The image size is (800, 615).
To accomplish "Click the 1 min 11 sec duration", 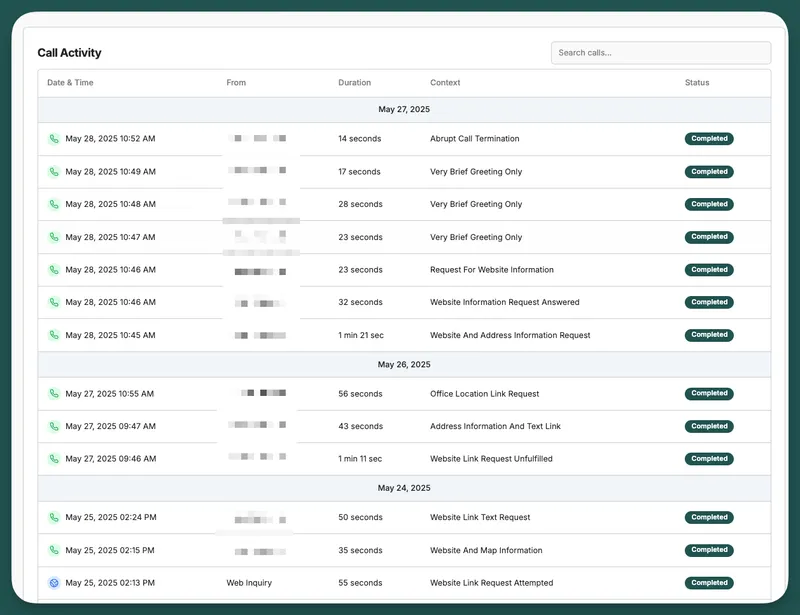I will pyautogui.click(x=360, y=459).
